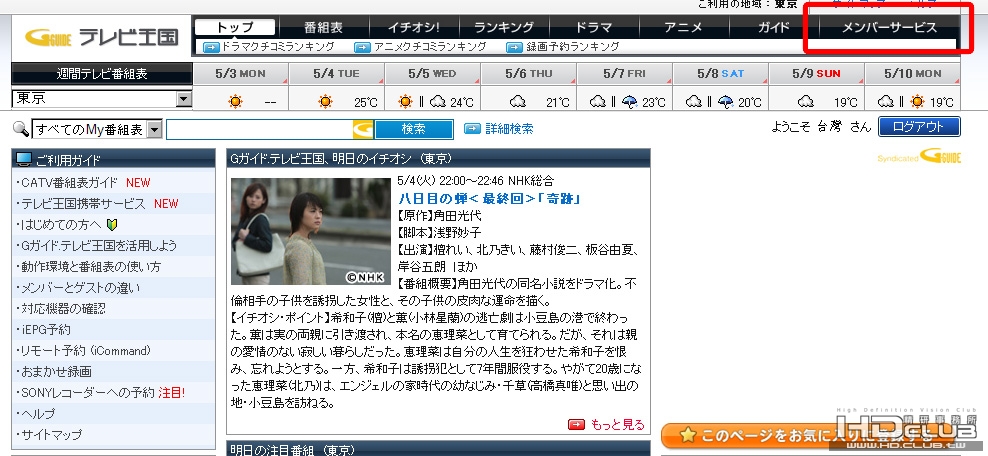This screenshot has height=456, width=988.
Task: Click the 検索 search button
Action: pyautogui.click(x=414, y=130)
